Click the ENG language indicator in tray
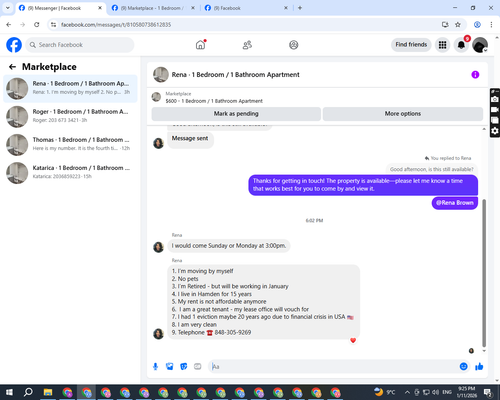 coord(447,392)
